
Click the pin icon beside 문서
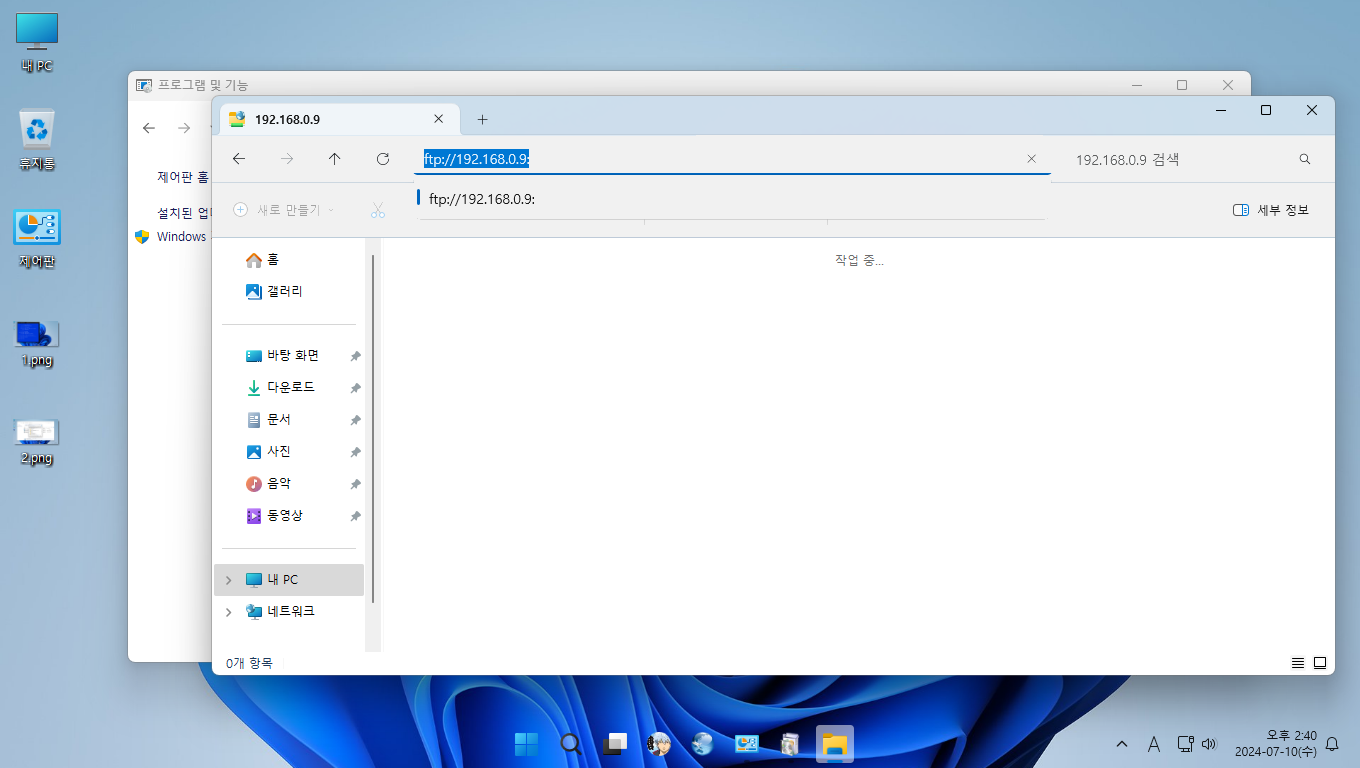click(x=355, y=420)
